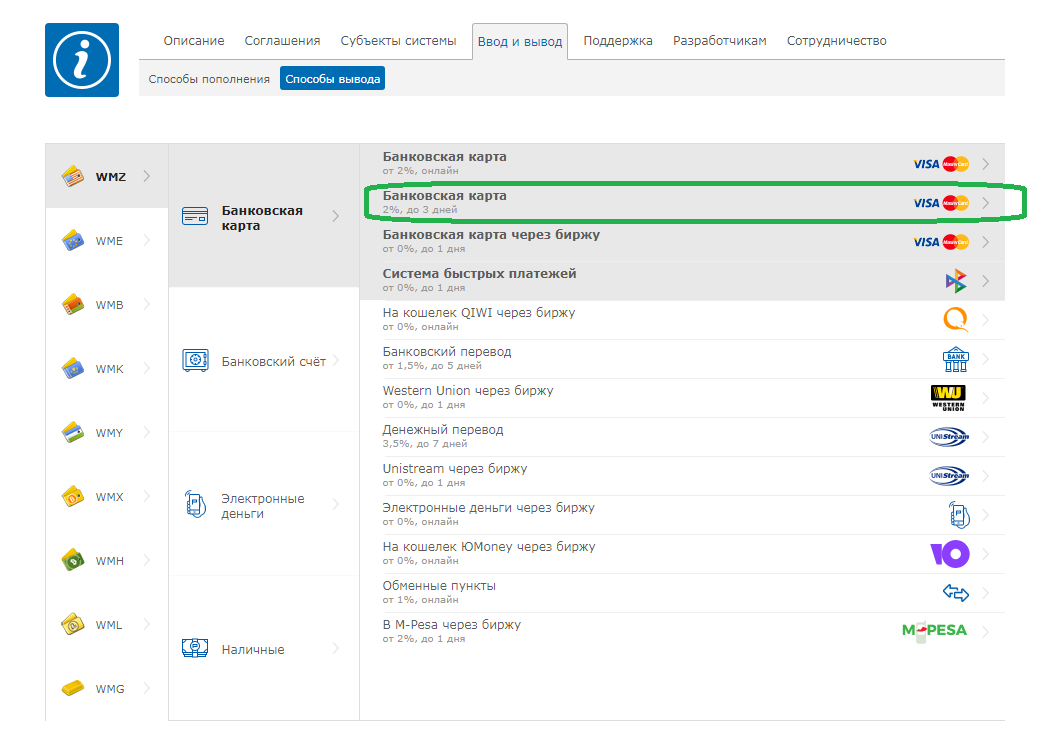Click the Western Union logo icon
Image resolution: width=1061 pixels, height=735 pixels.
tap(947, 398)
